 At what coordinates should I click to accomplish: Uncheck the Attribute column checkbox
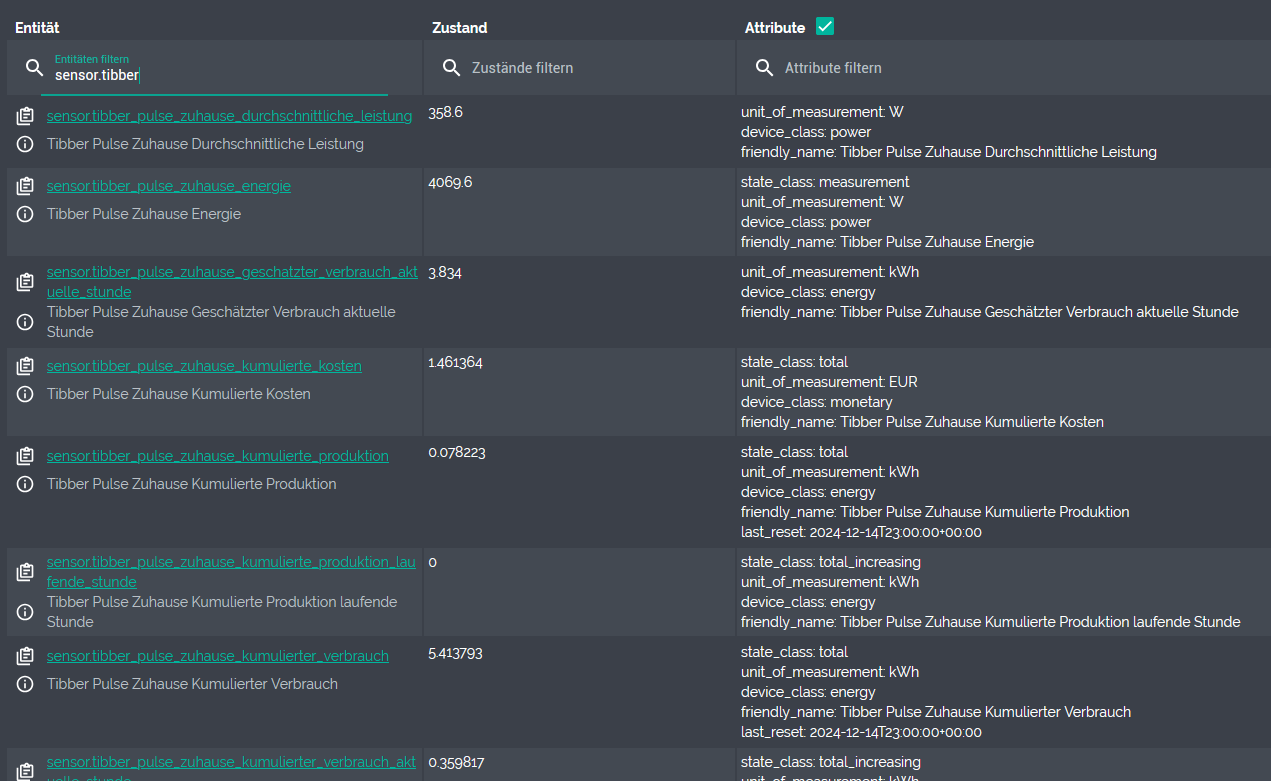point(825,27)
